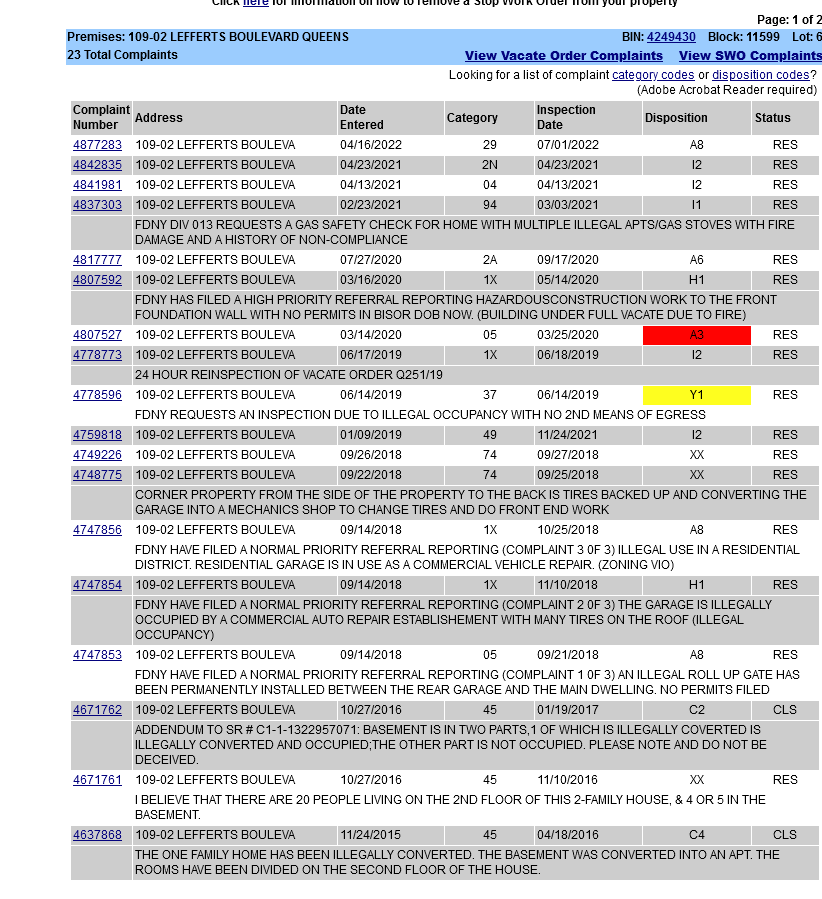Open complaint number 4807527
Image resolution: width=822 pixels, height=899 pixels.
(x=97, y=335)
